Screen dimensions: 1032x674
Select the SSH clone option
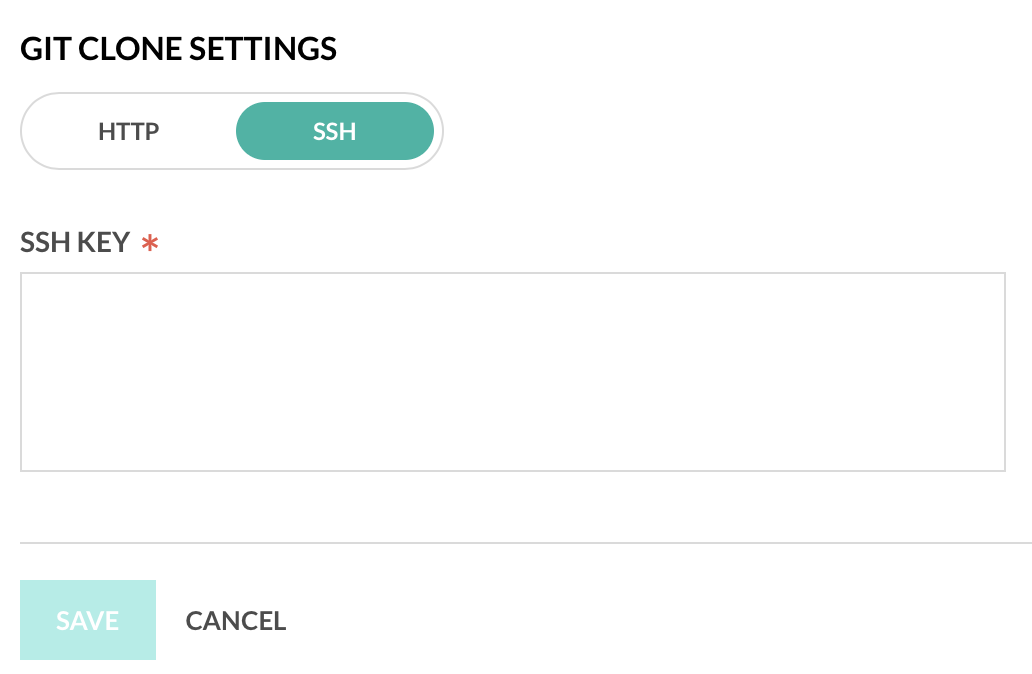[334, 131]
